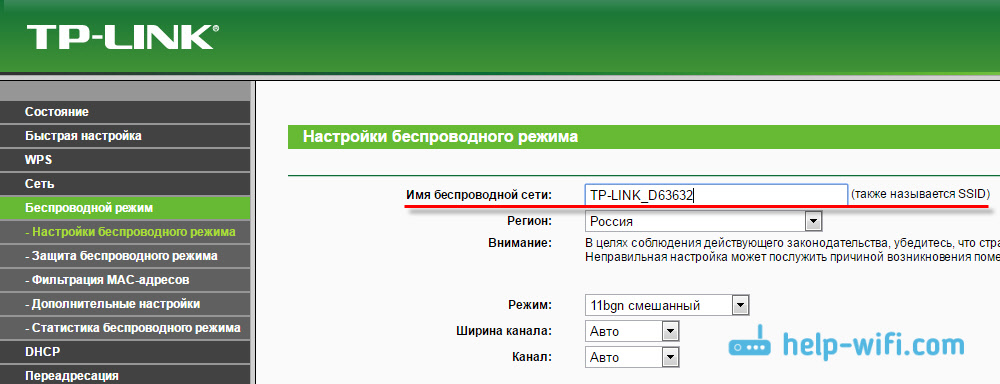The width and height of the screenshot is (1000, 384).
Task: Click the SSID field TP-LINK_D63632
Action: click(716, 195)
